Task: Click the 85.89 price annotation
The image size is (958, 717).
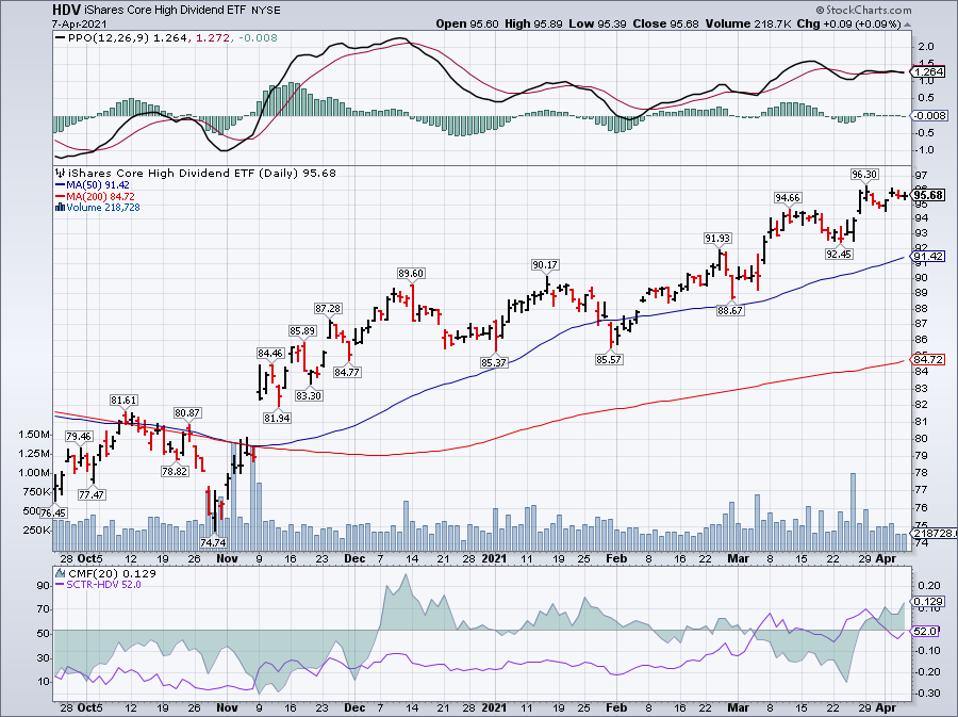Action: click(x=302, y=331)
